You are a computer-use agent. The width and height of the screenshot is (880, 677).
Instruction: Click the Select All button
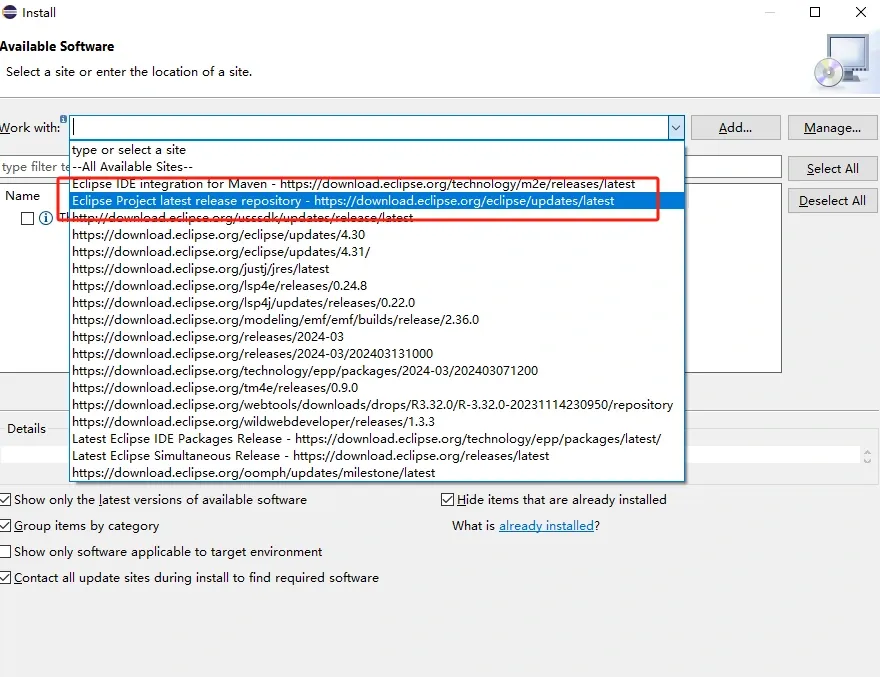[x=832, y=168]
